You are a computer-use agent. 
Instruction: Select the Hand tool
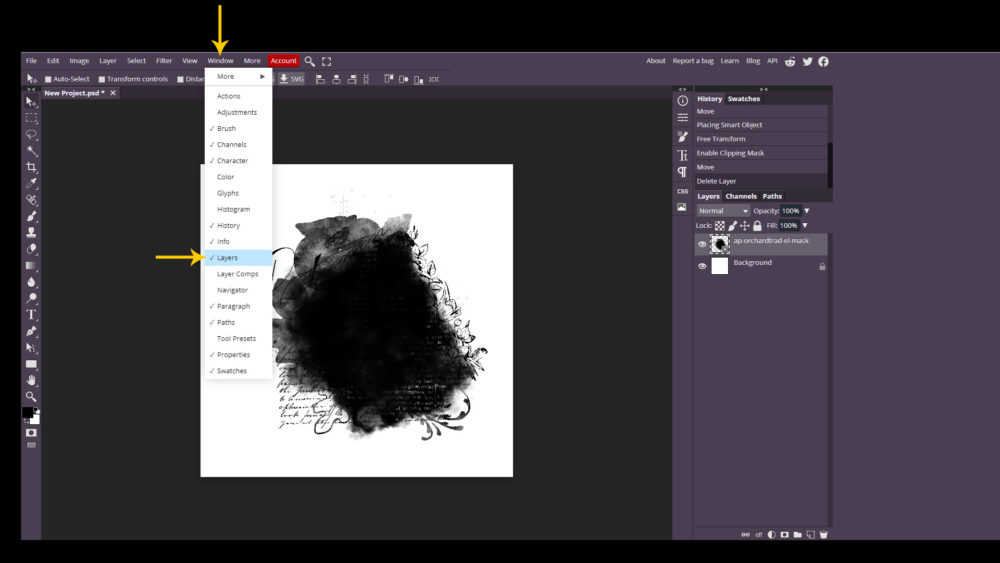31,380
